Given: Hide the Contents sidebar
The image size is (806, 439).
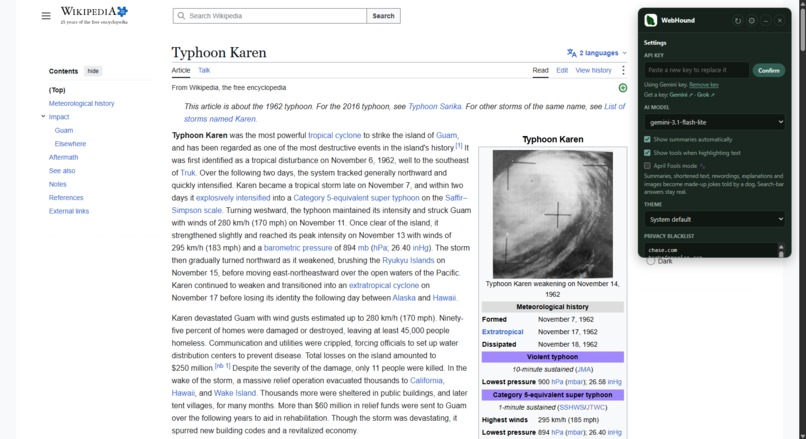Looking at the screenshot, I should (x=93, y=71).
